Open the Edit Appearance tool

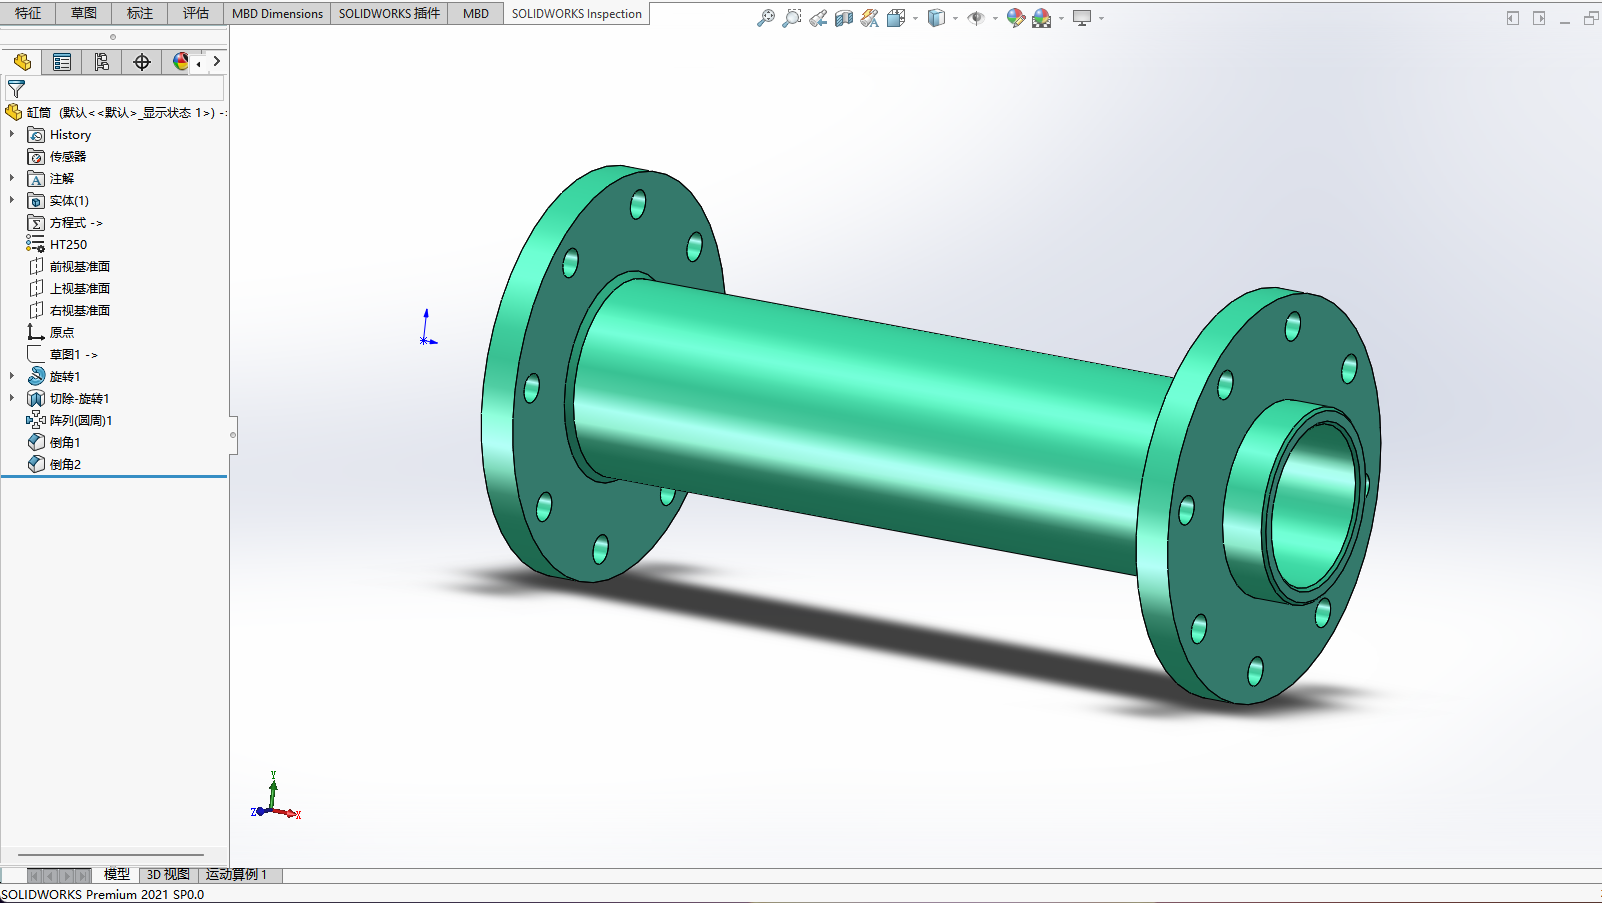point(1015,18)
